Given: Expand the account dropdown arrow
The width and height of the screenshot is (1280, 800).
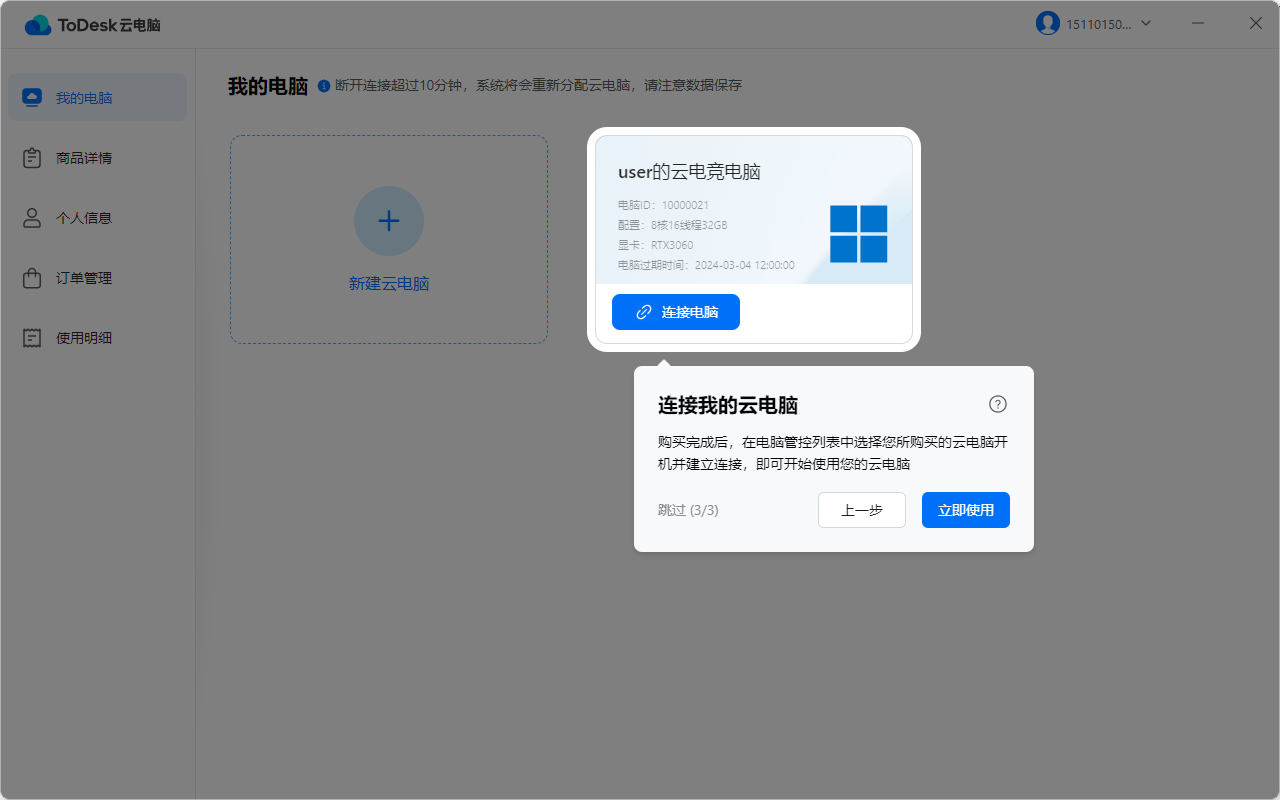Looking at the screenshot, I should coord(1146,23).
